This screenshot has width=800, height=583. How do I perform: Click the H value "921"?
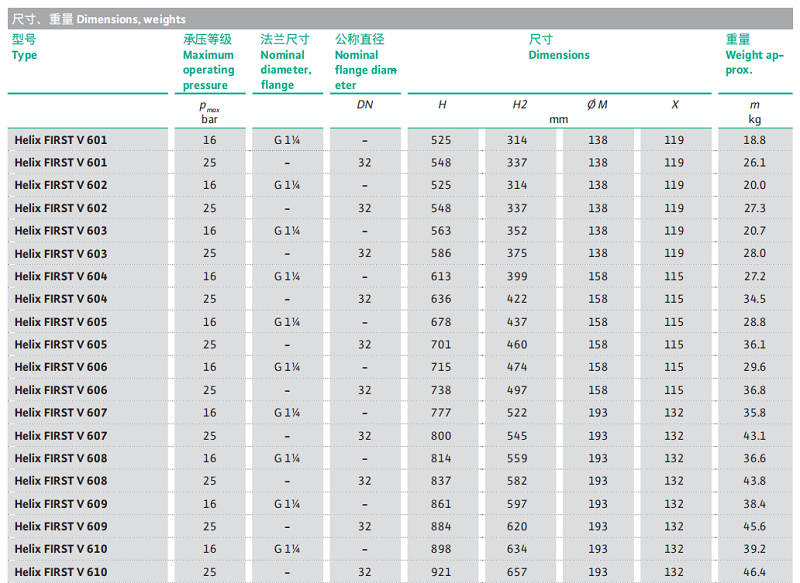point(441,572)
